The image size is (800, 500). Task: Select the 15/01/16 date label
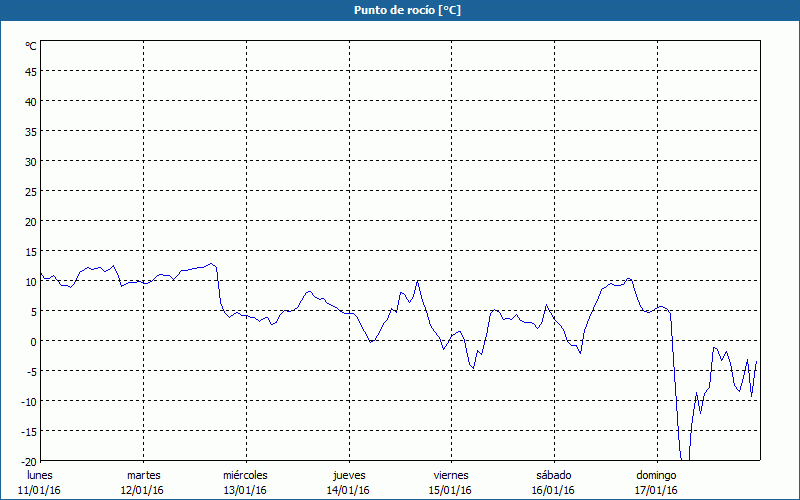pyautogui.click(x=451, y=490)
